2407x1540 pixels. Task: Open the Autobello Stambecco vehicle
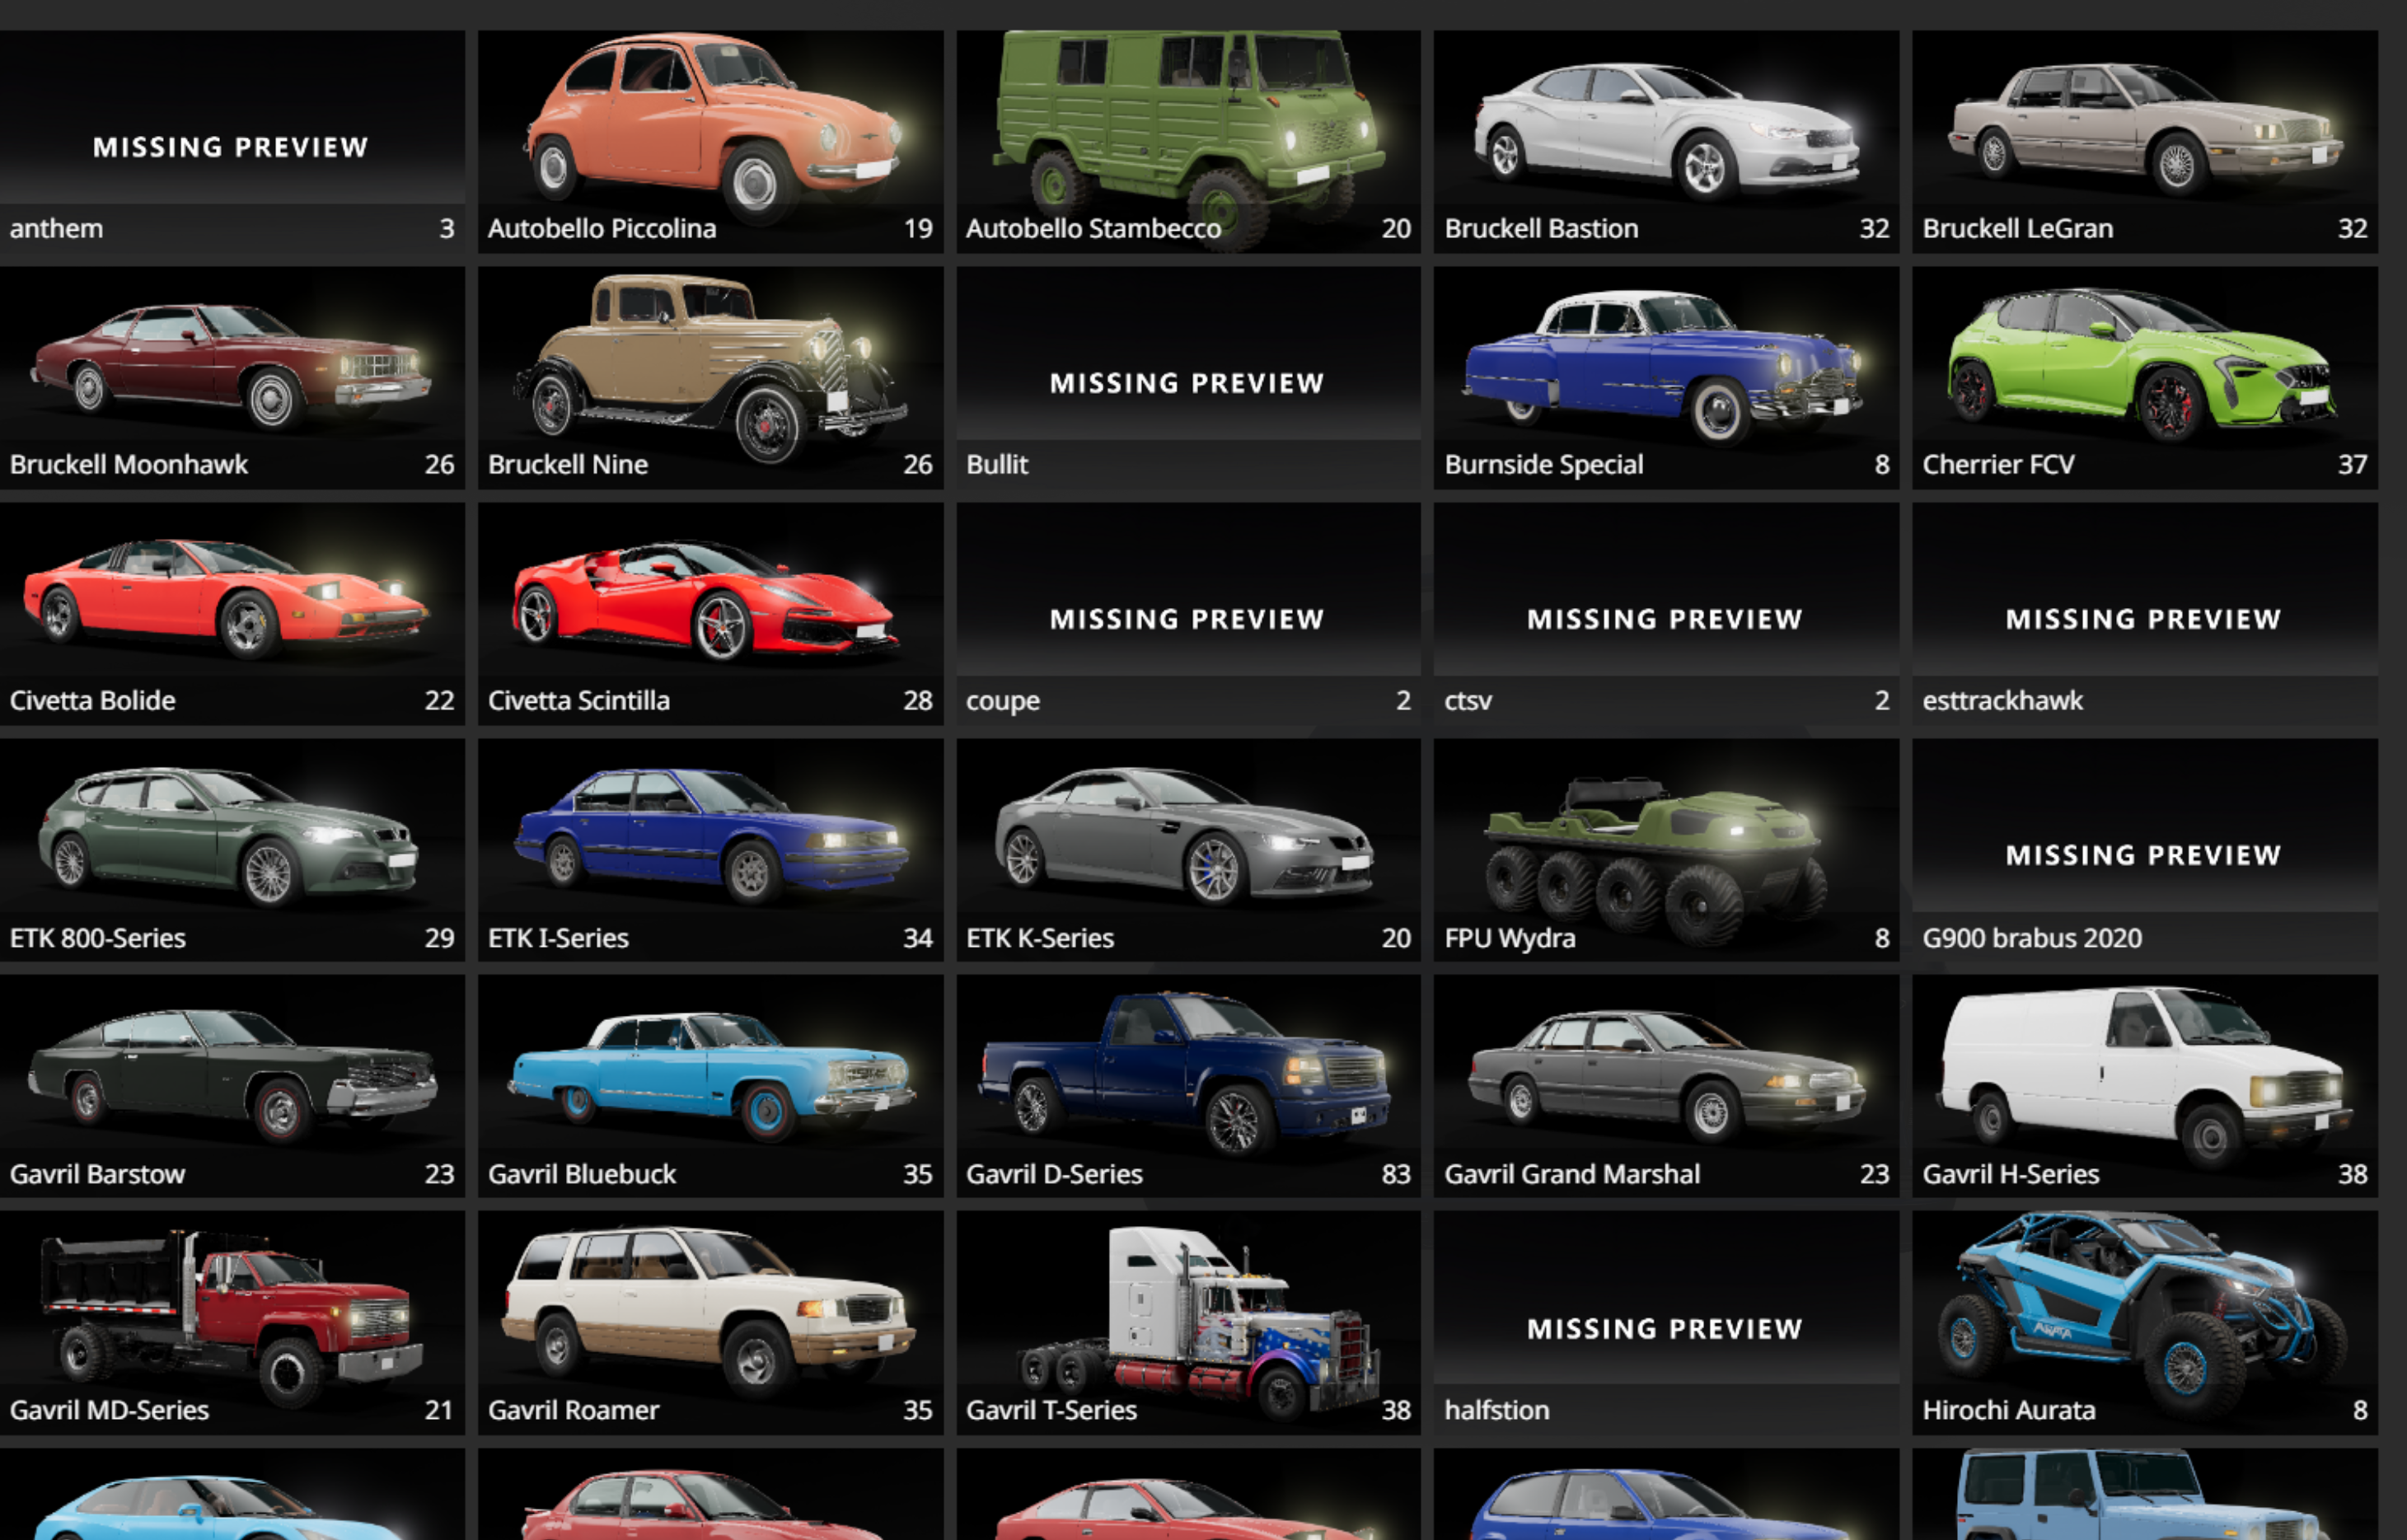click(x=1188, y=141)
